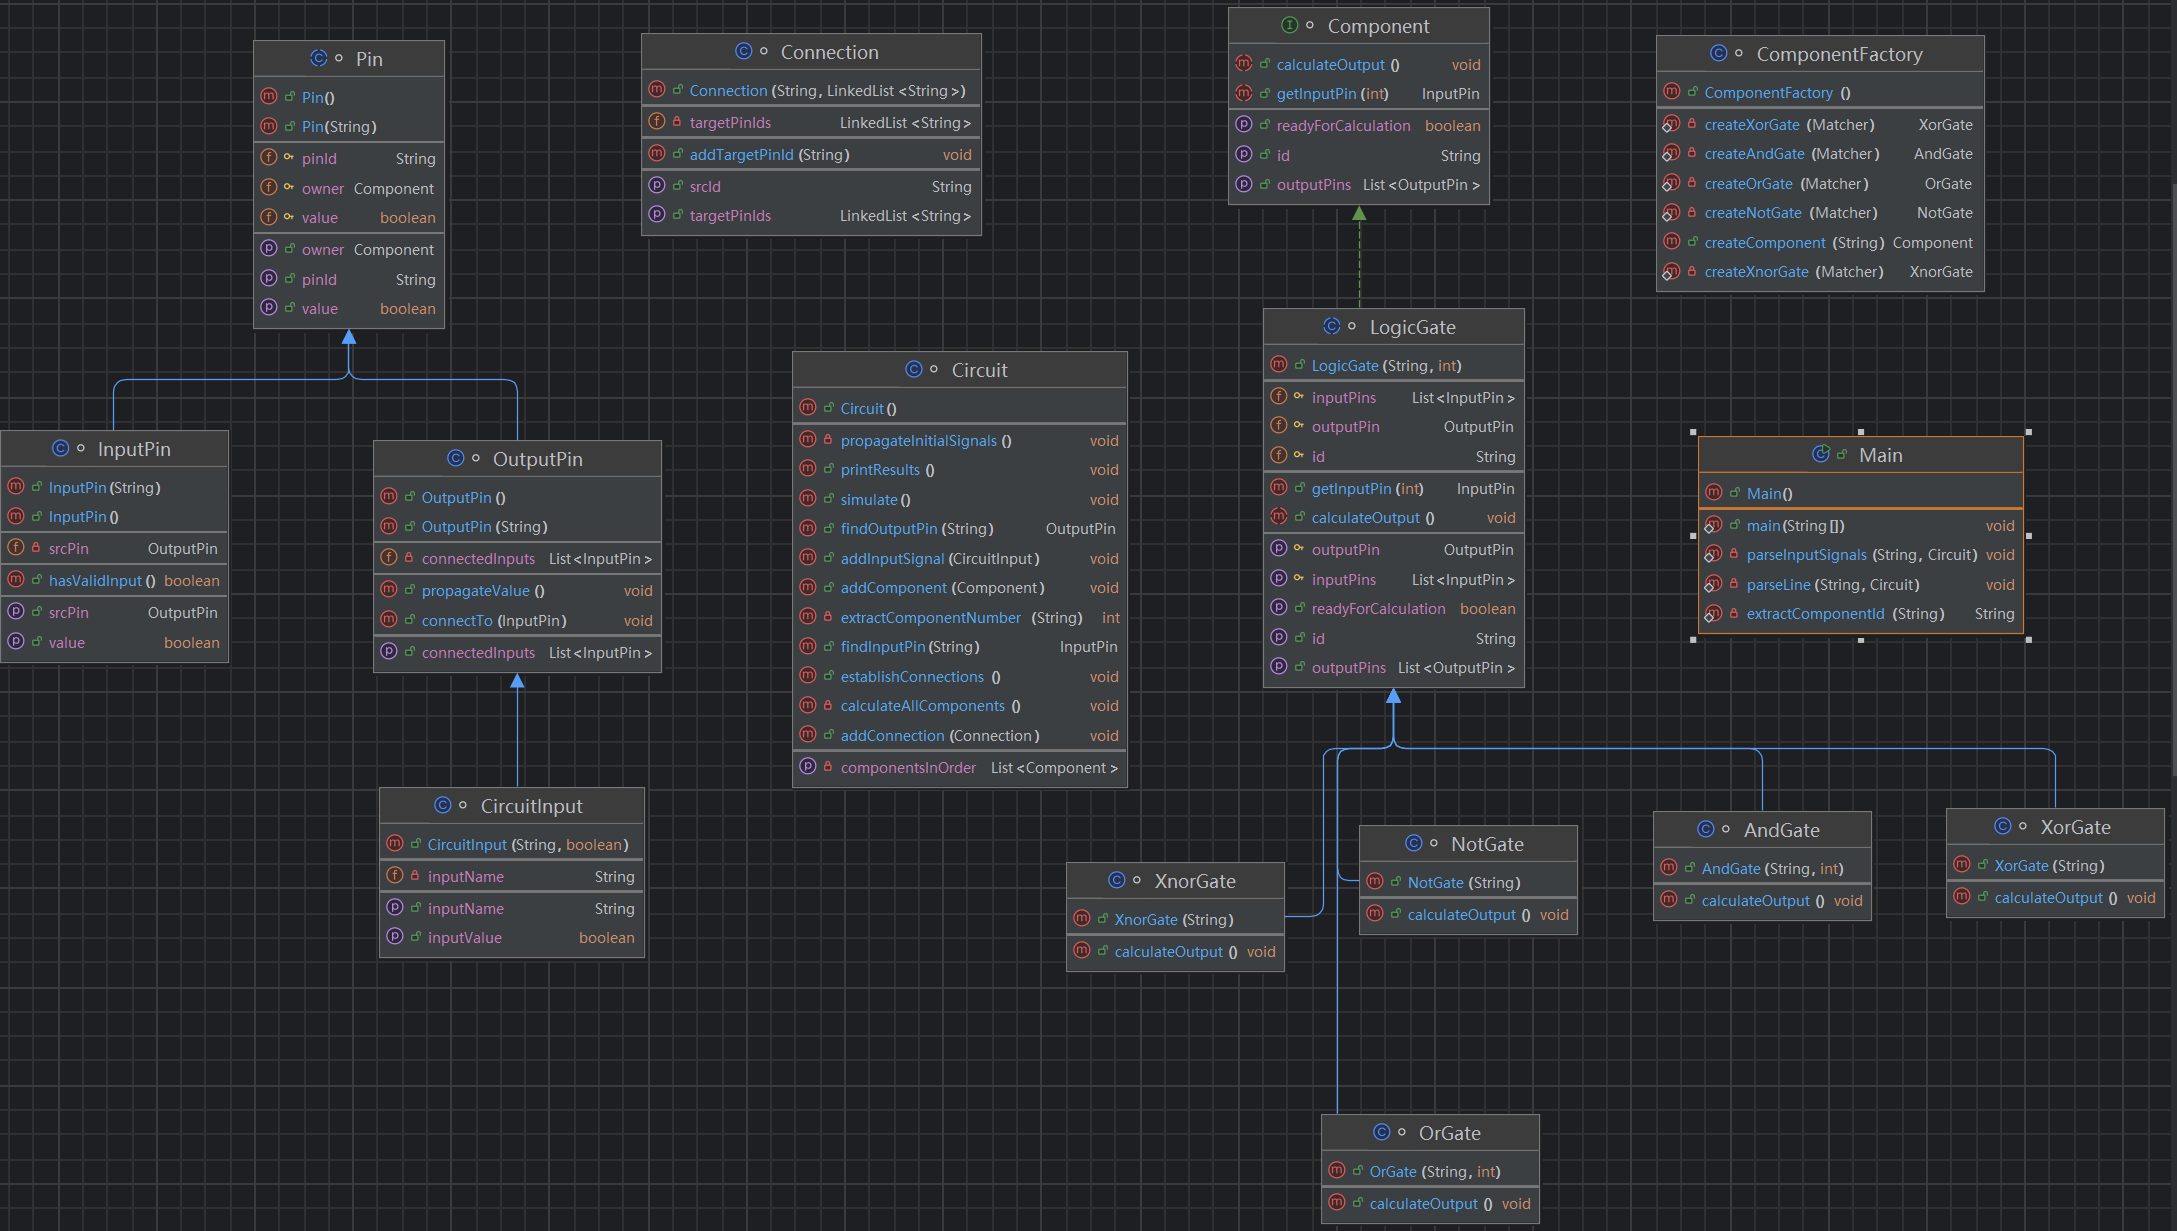Click field icon next to connectedInputs in OutputPin

(389, 558)
